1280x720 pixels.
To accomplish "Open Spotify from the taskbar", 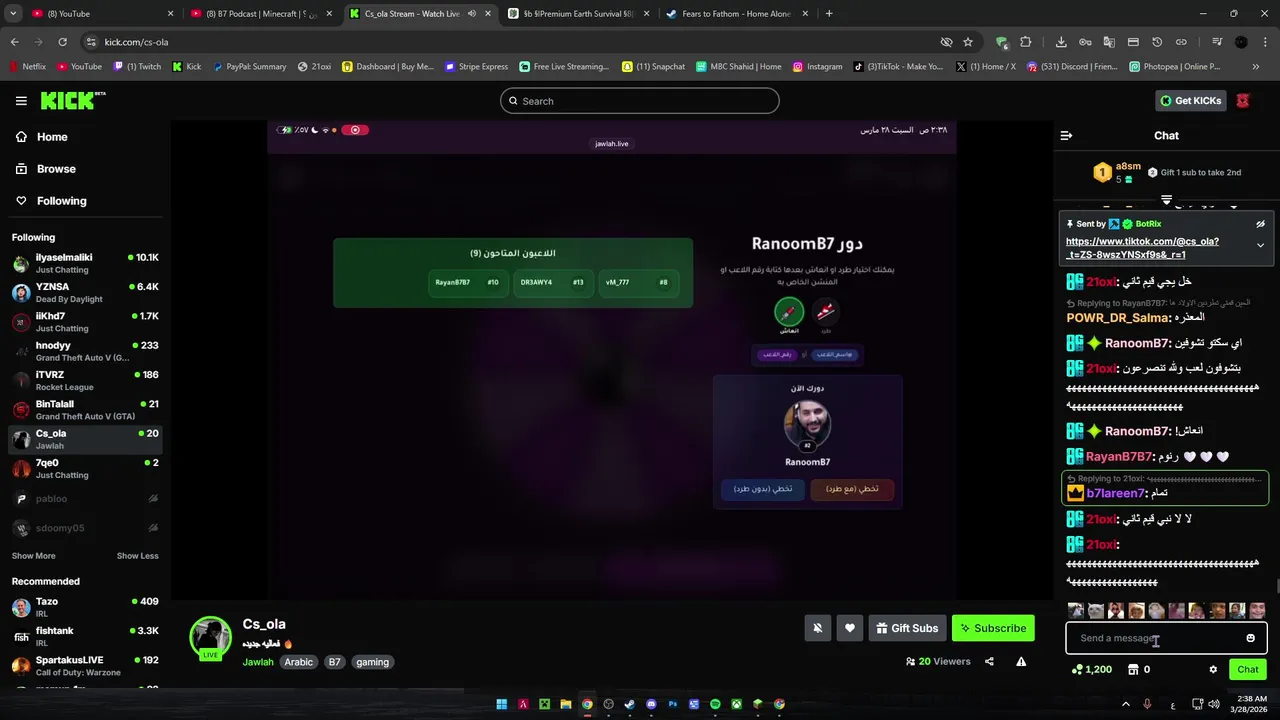I will pos(715,704).
